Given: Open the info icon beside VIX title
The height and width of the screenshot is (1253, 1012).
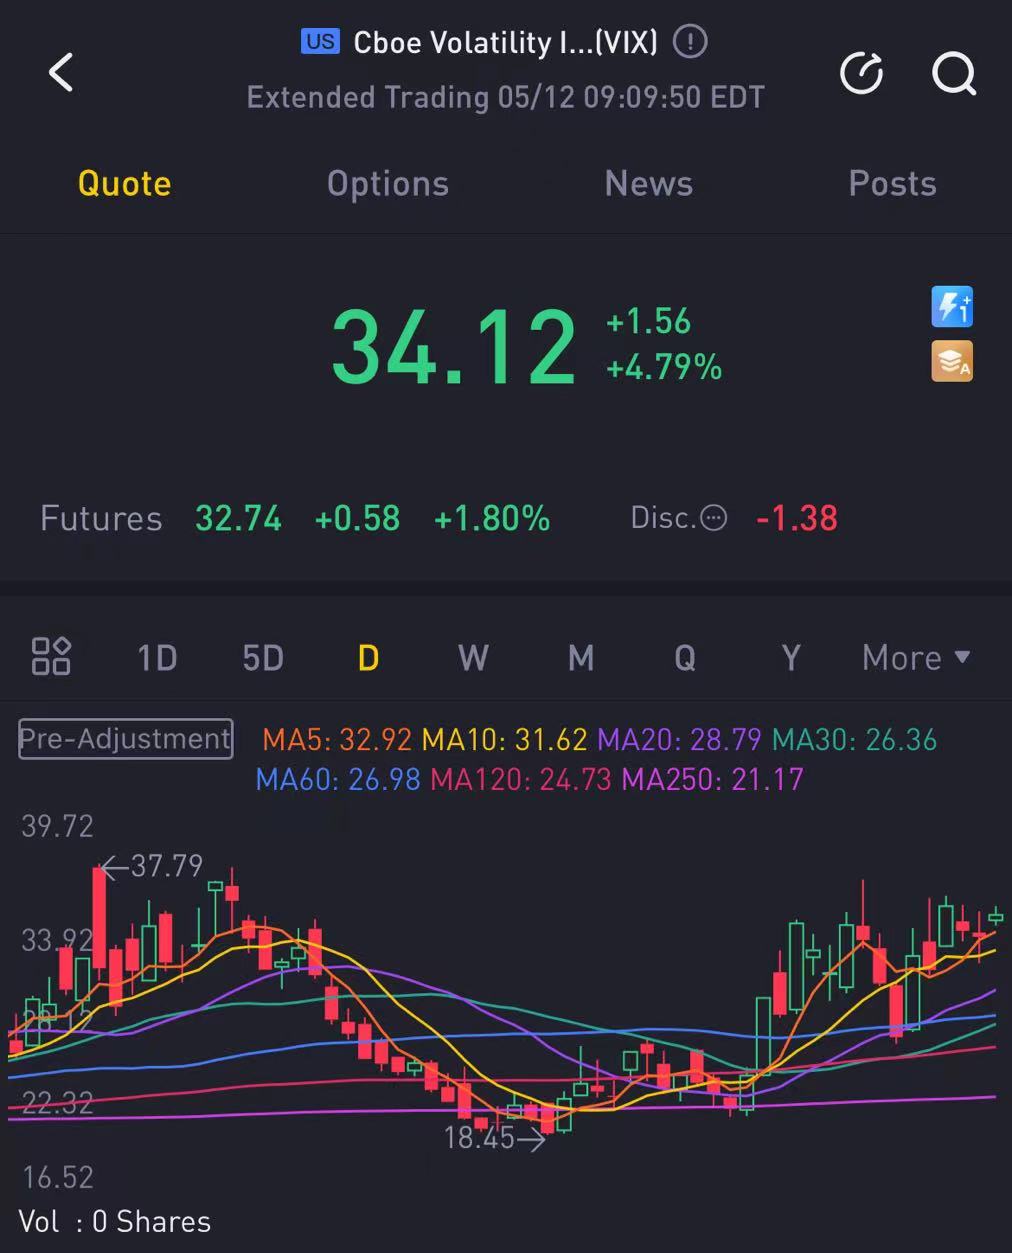Looking at the screenshot, I should [x=690, y=42].
